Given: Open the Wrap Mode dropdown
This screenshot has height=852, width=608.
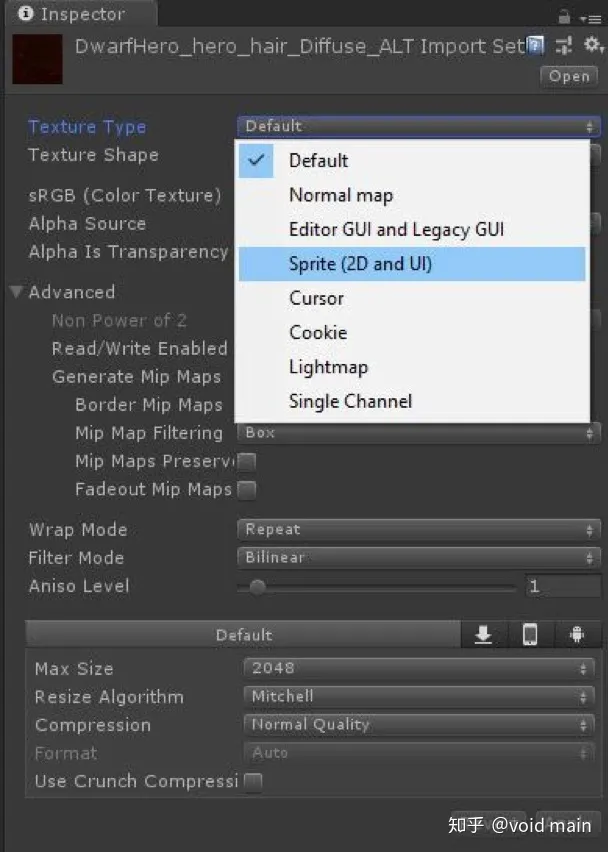Looking at the screenshot, I should pos(418,529).
